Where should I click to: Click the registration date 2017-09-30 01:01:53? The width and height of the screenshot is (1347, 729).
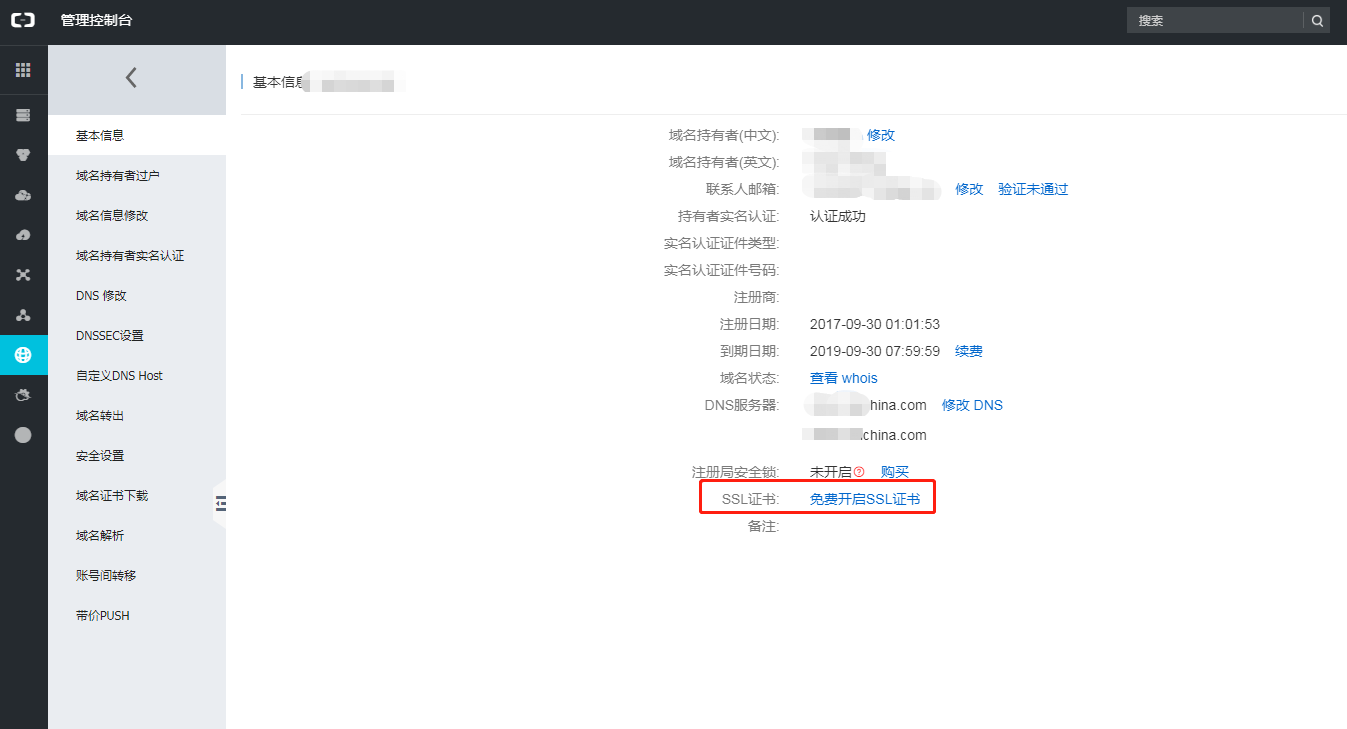click(875, 324)
